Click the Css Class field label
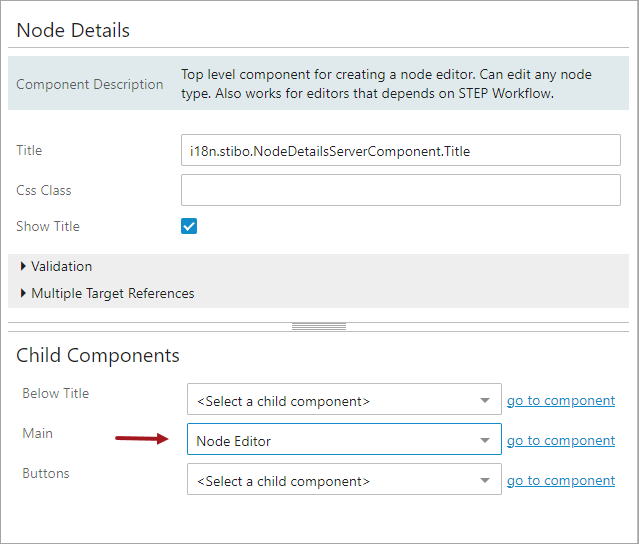The image size is (639, 544). click(x=44, y=190)
